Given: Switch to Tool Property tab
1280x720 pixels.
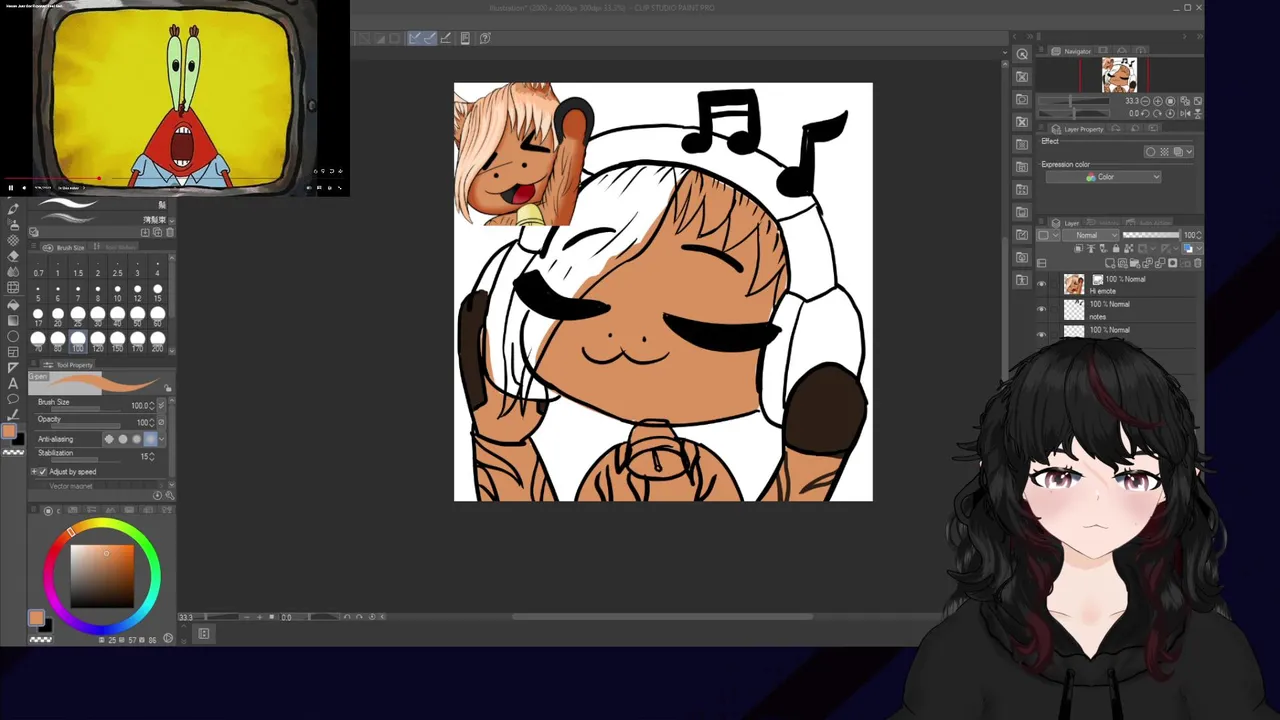Looking at the screenshot, I should (70, 365).
